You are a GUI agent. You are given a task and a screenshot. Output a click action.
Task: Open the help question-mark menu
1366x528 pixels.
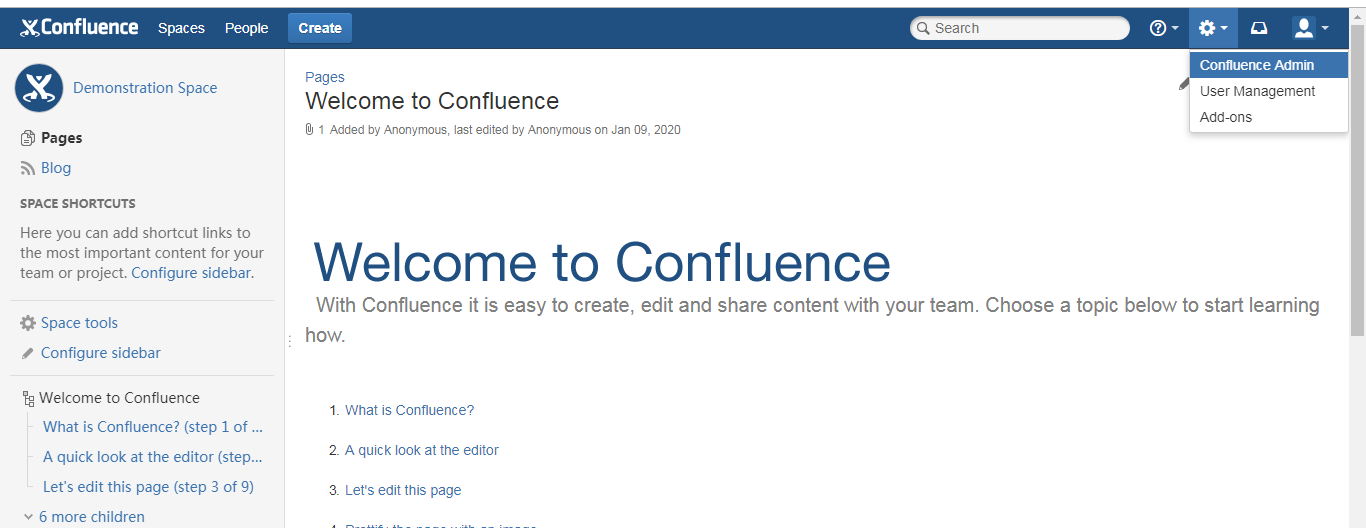[1164, 28]
